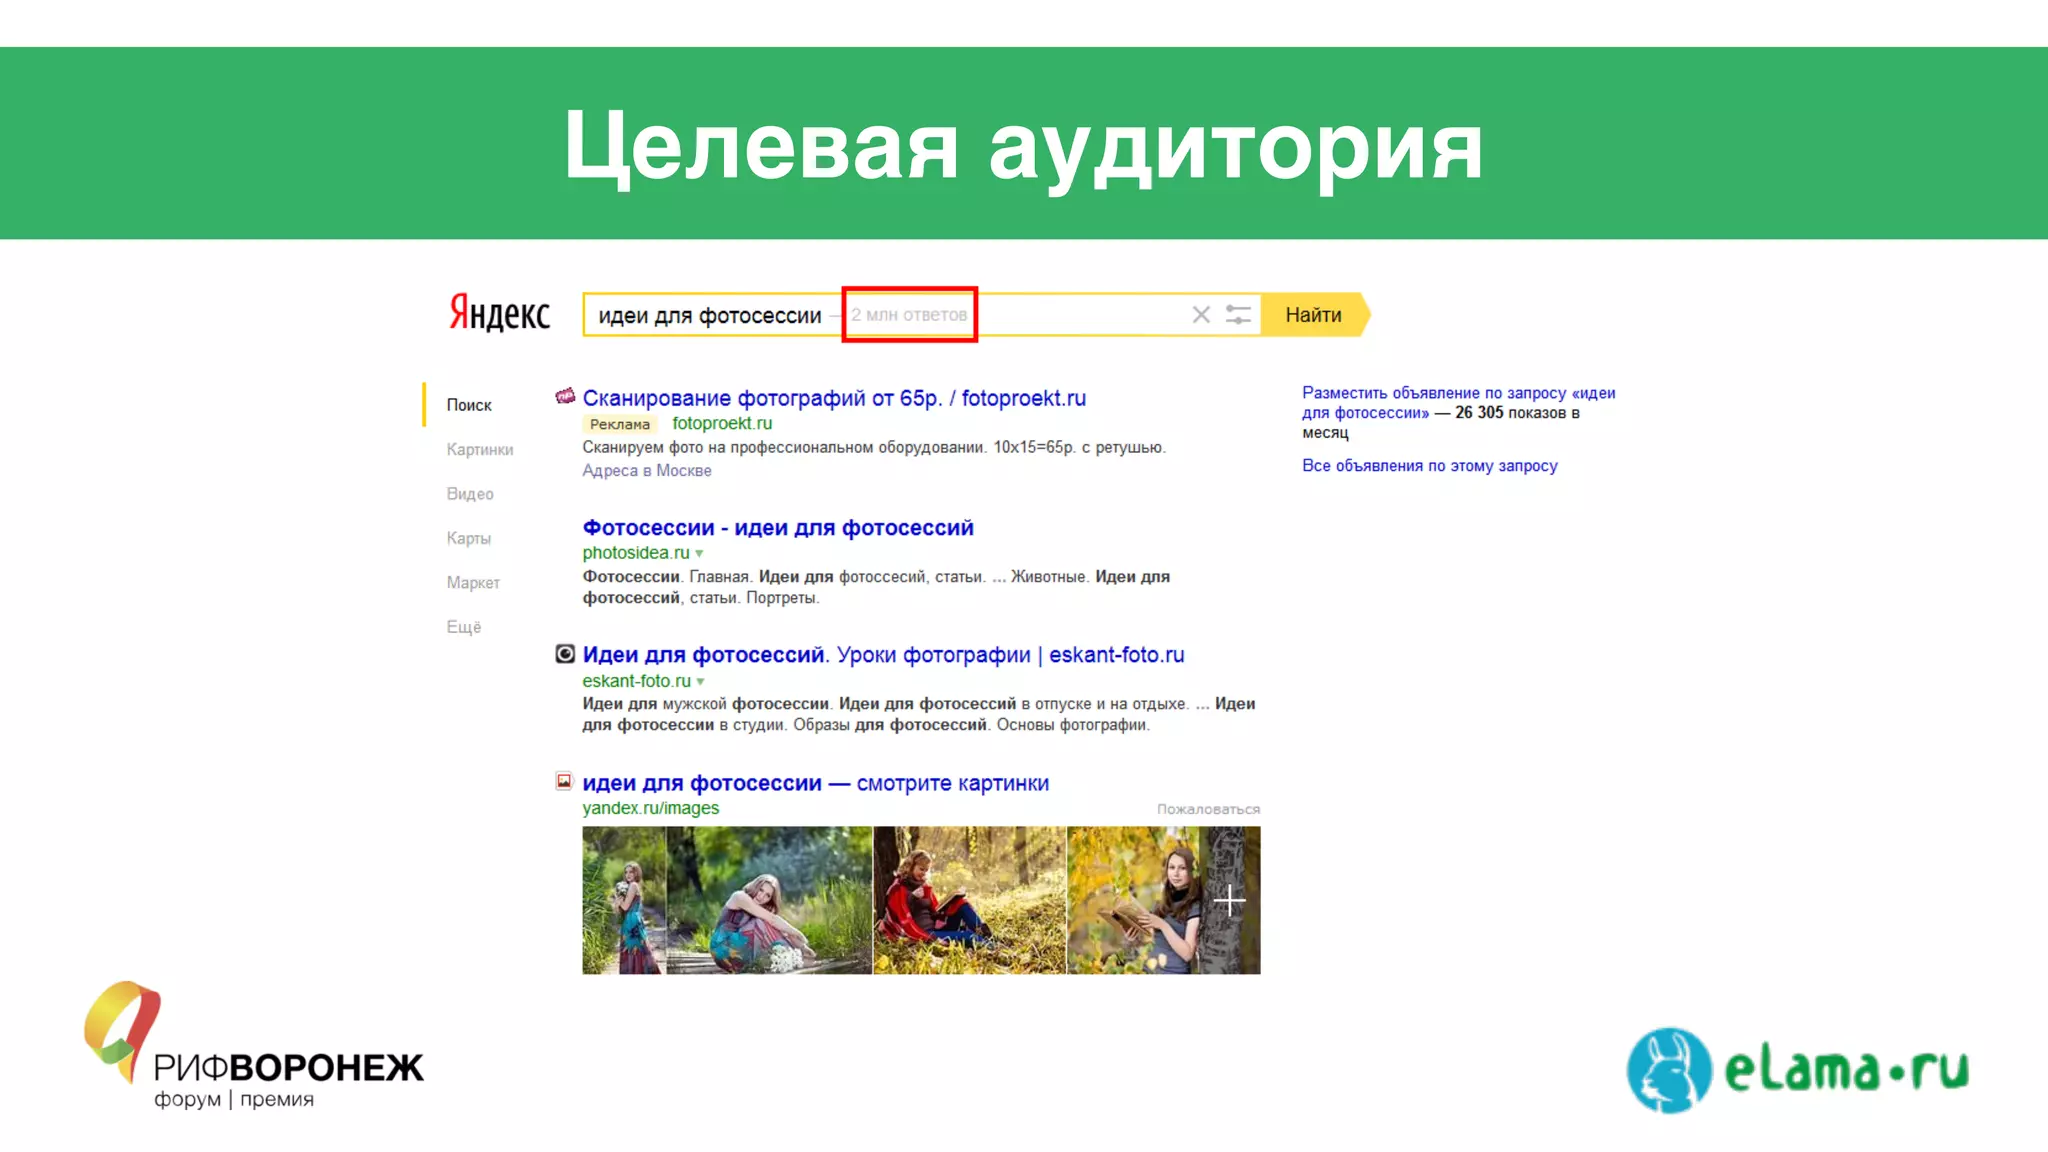Screen dimensions: 2048x1152
Task: Click the elama.ru logo
Action: [1798, 1070]
